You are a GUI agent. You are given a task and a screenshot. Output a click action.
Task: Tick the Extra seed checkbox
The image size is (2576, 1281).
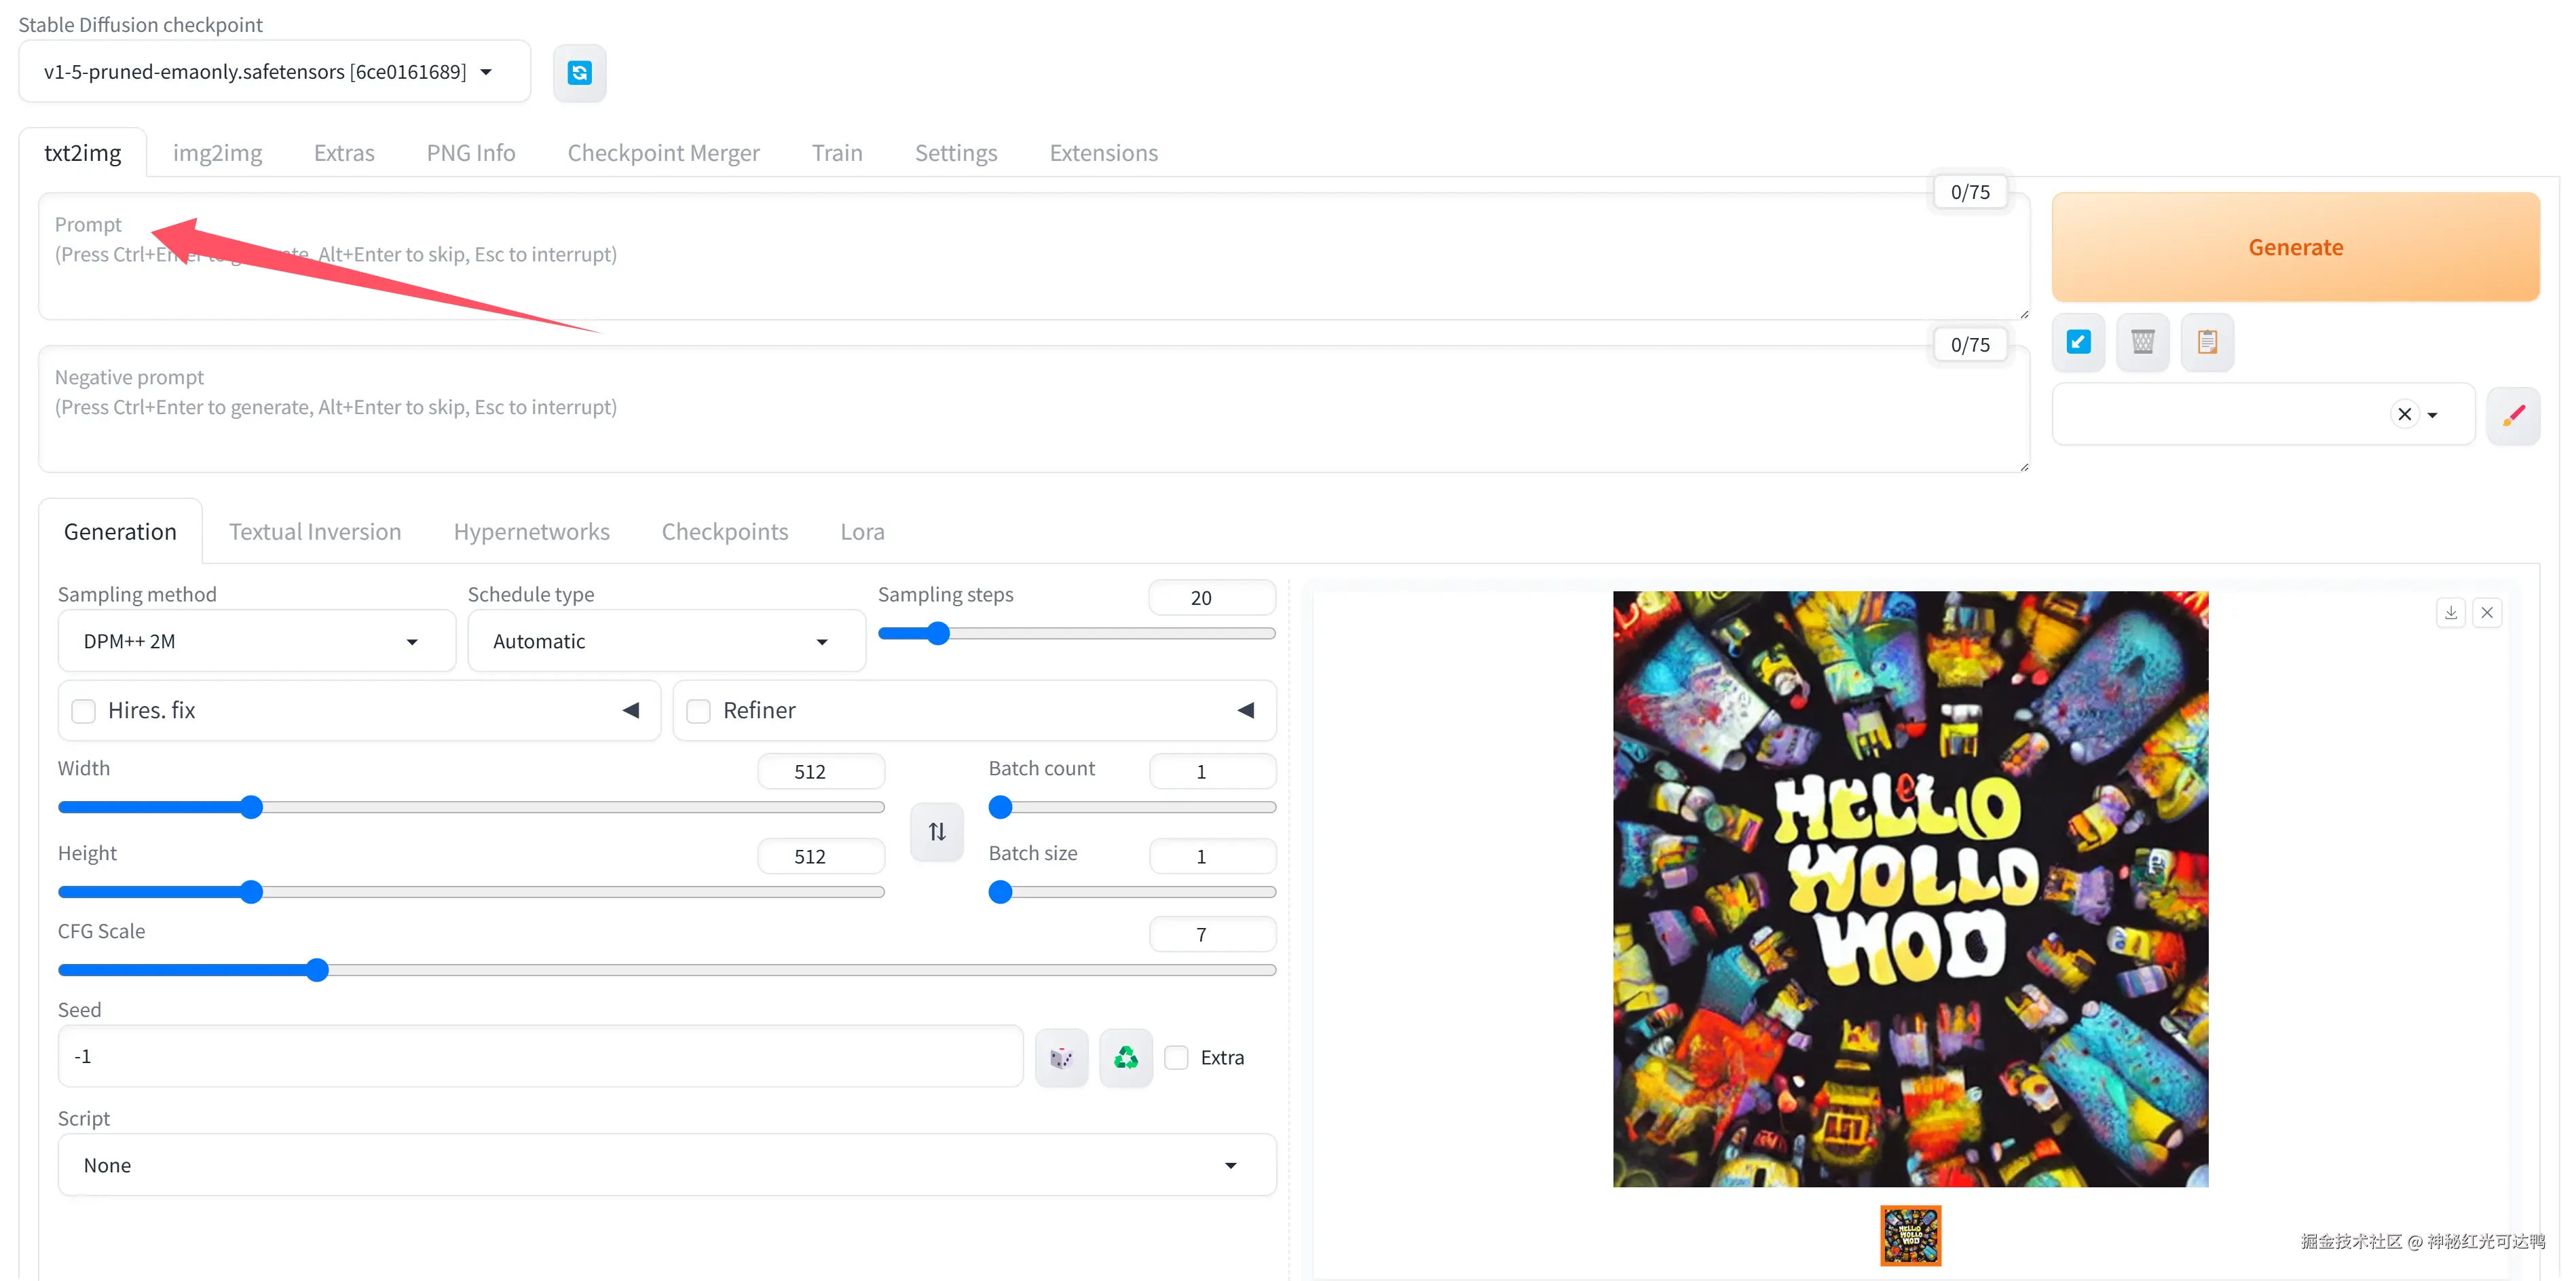[x=1177, y=1057]
